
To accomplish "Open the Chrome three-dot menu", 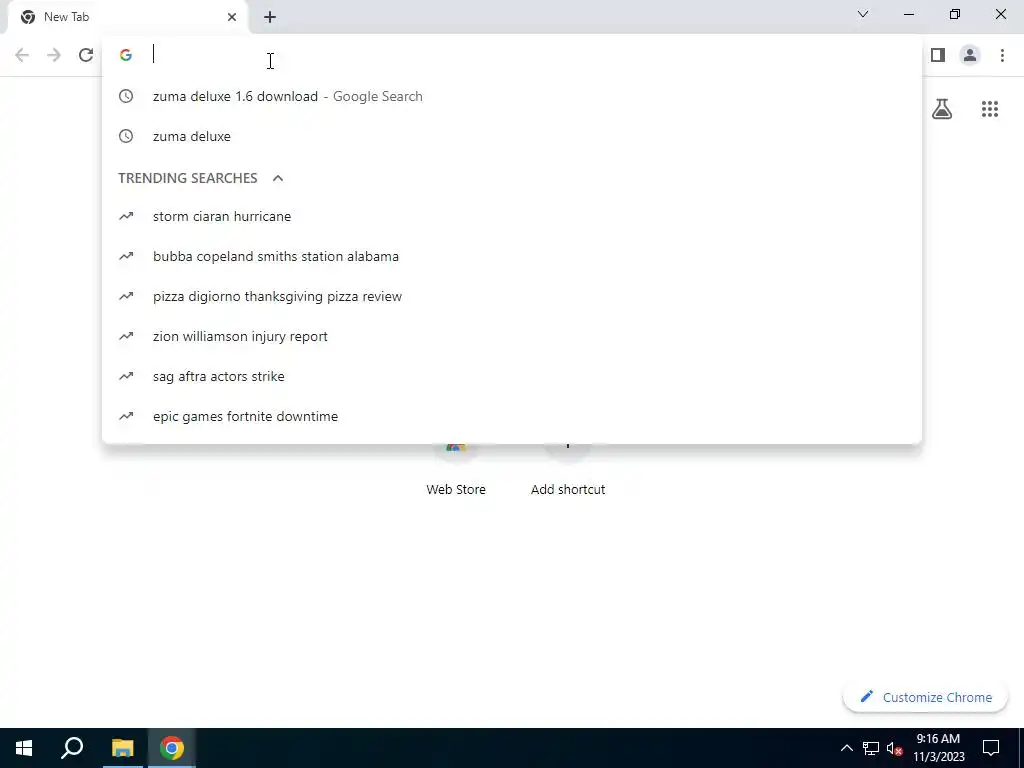I will coord(1002,55).
